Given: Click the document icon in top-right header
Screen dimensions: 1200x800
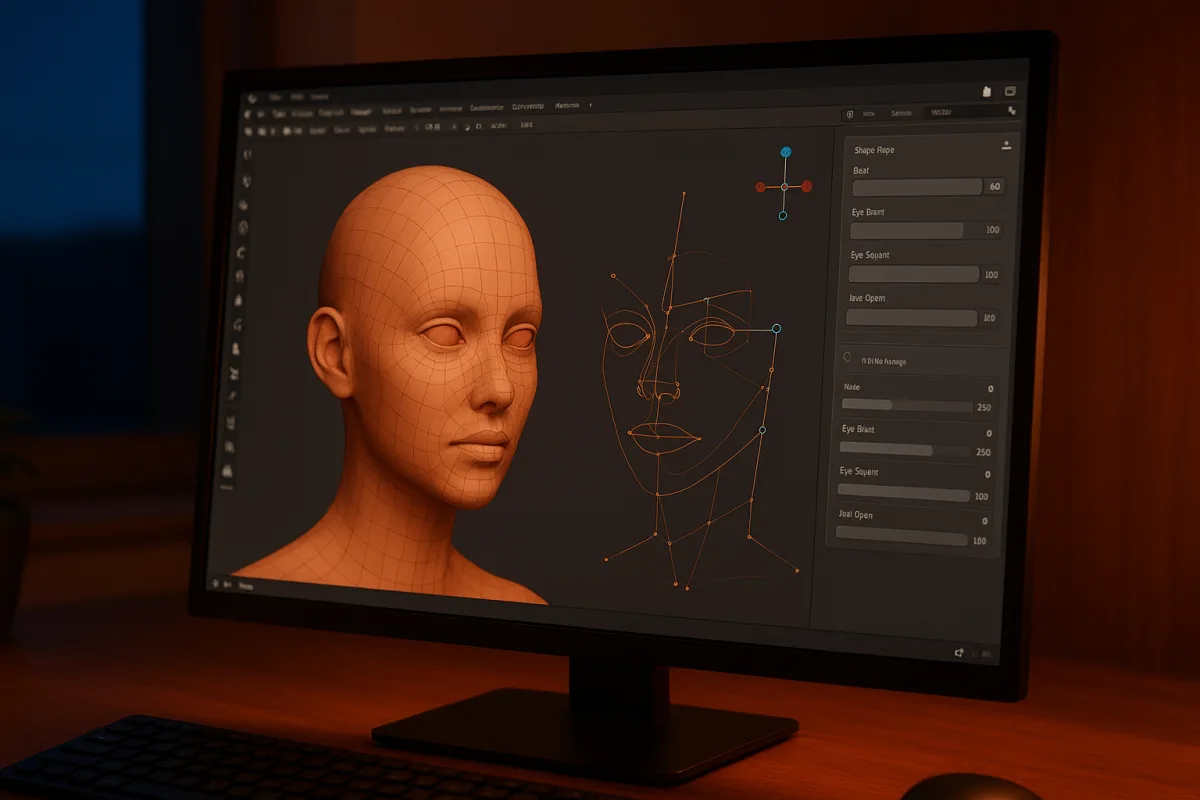Looking at the screenshot, I should [986, 91].
